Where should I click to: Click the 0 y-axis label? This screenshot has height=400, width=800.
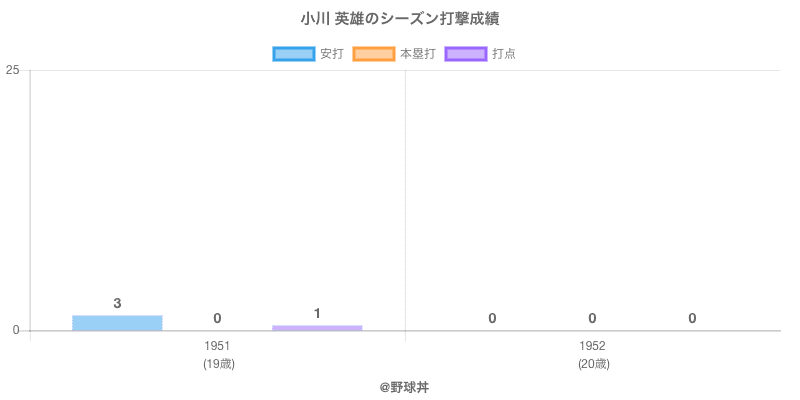click(x=17, y=331)
